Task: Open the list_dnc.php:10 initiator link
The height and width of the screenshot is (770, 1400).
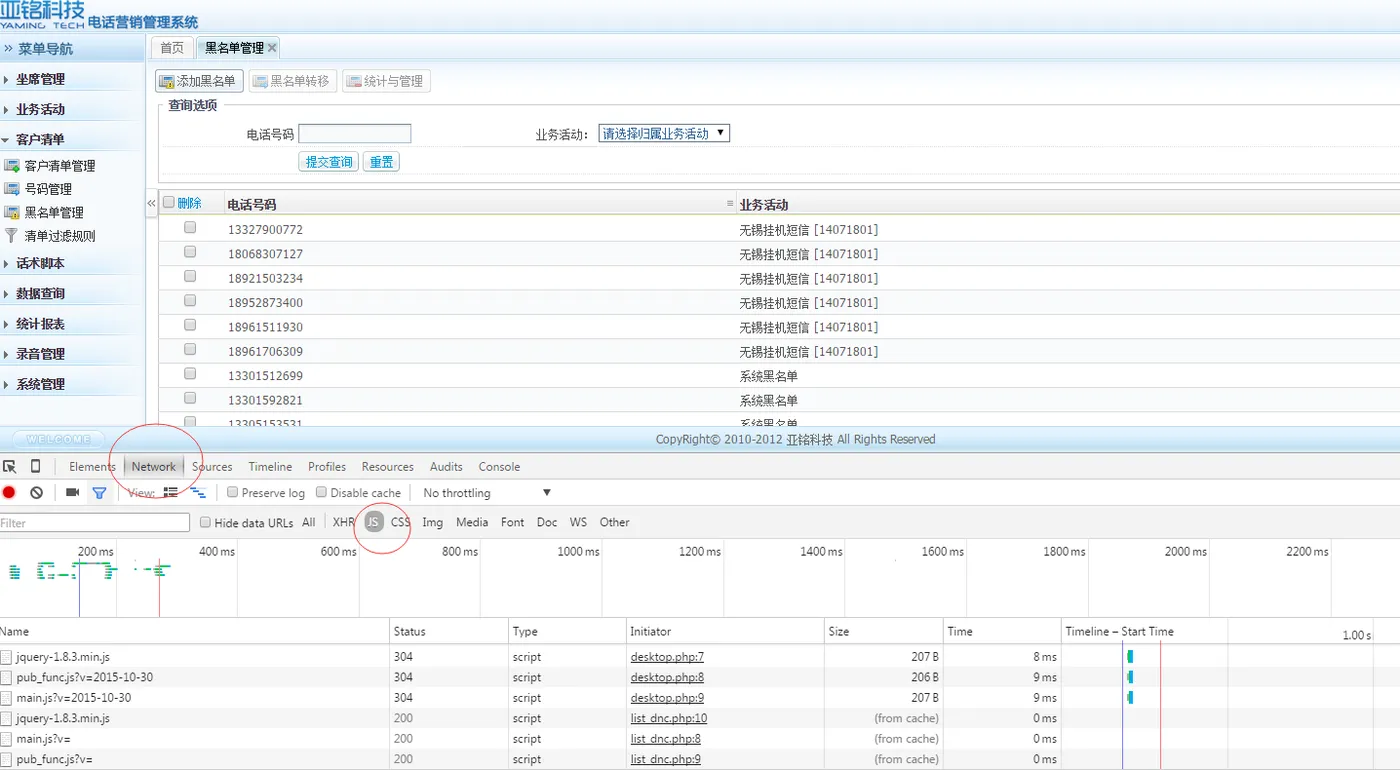Action: (669, 718)
